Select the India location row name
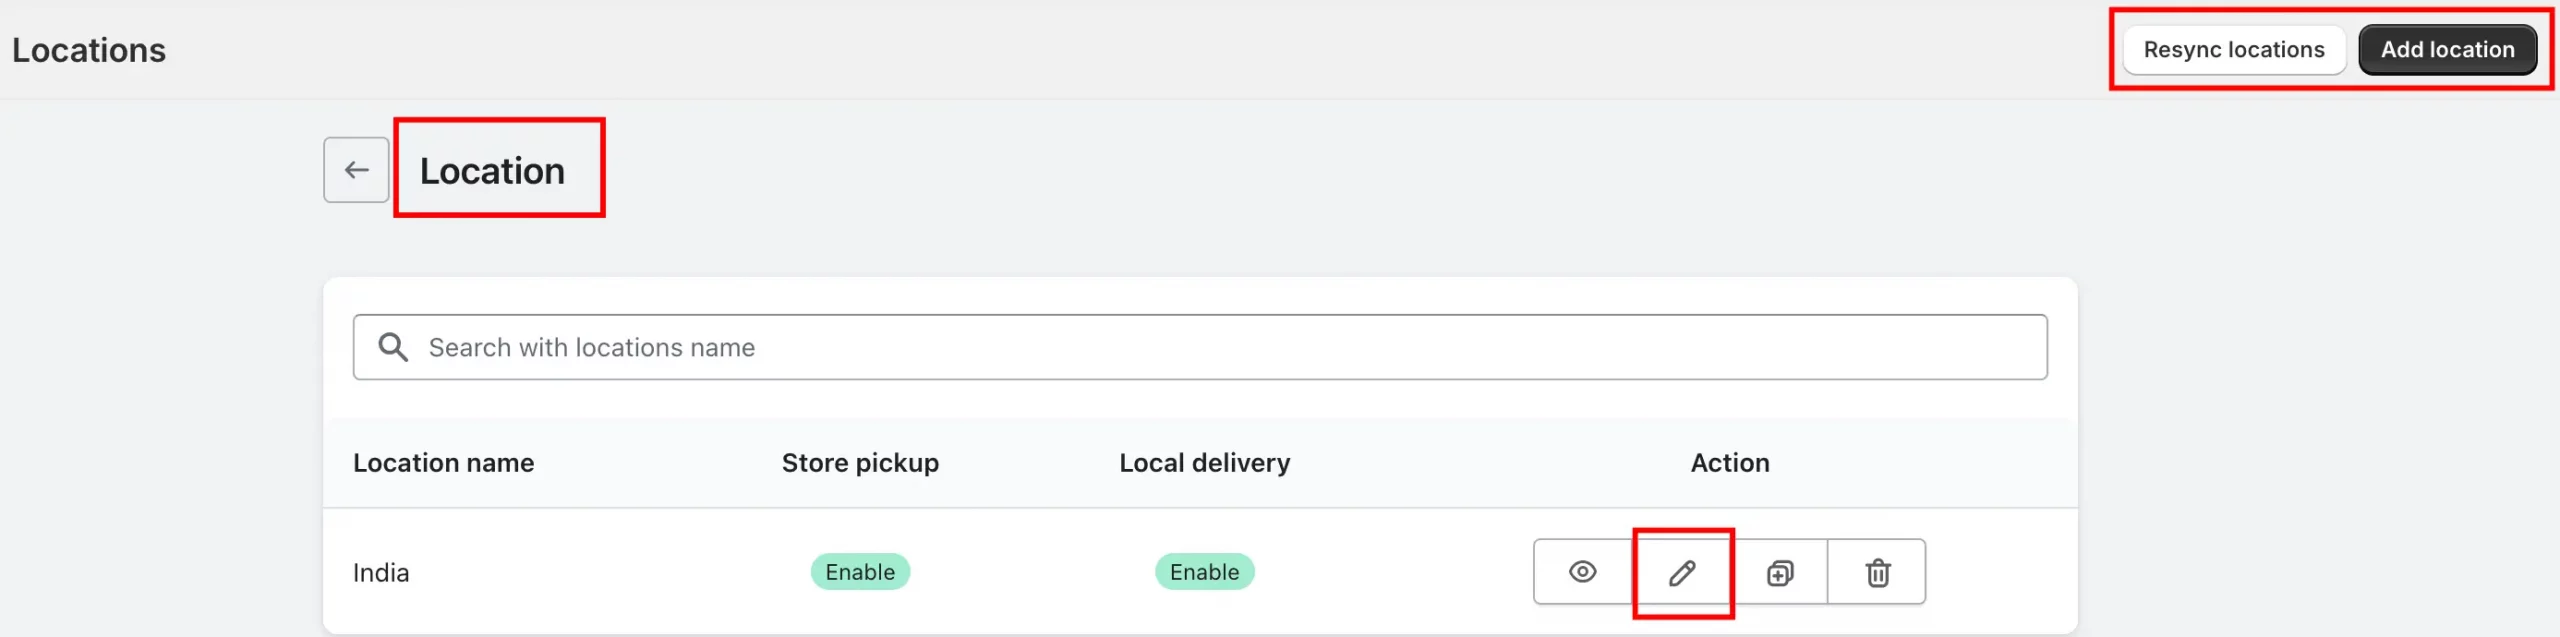This screenshot has width=2560, height=637. point(381,573)
